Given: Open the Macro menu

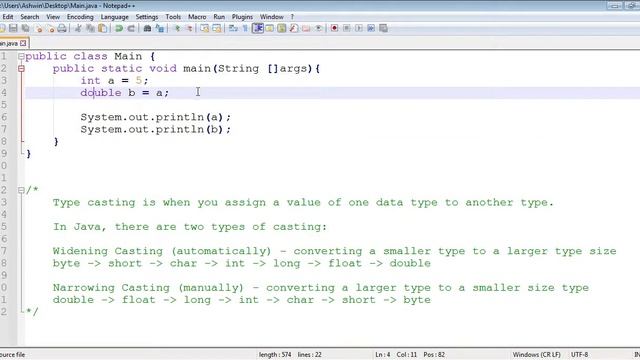Looking at the screenshot, I should click(x=197, y=17).
